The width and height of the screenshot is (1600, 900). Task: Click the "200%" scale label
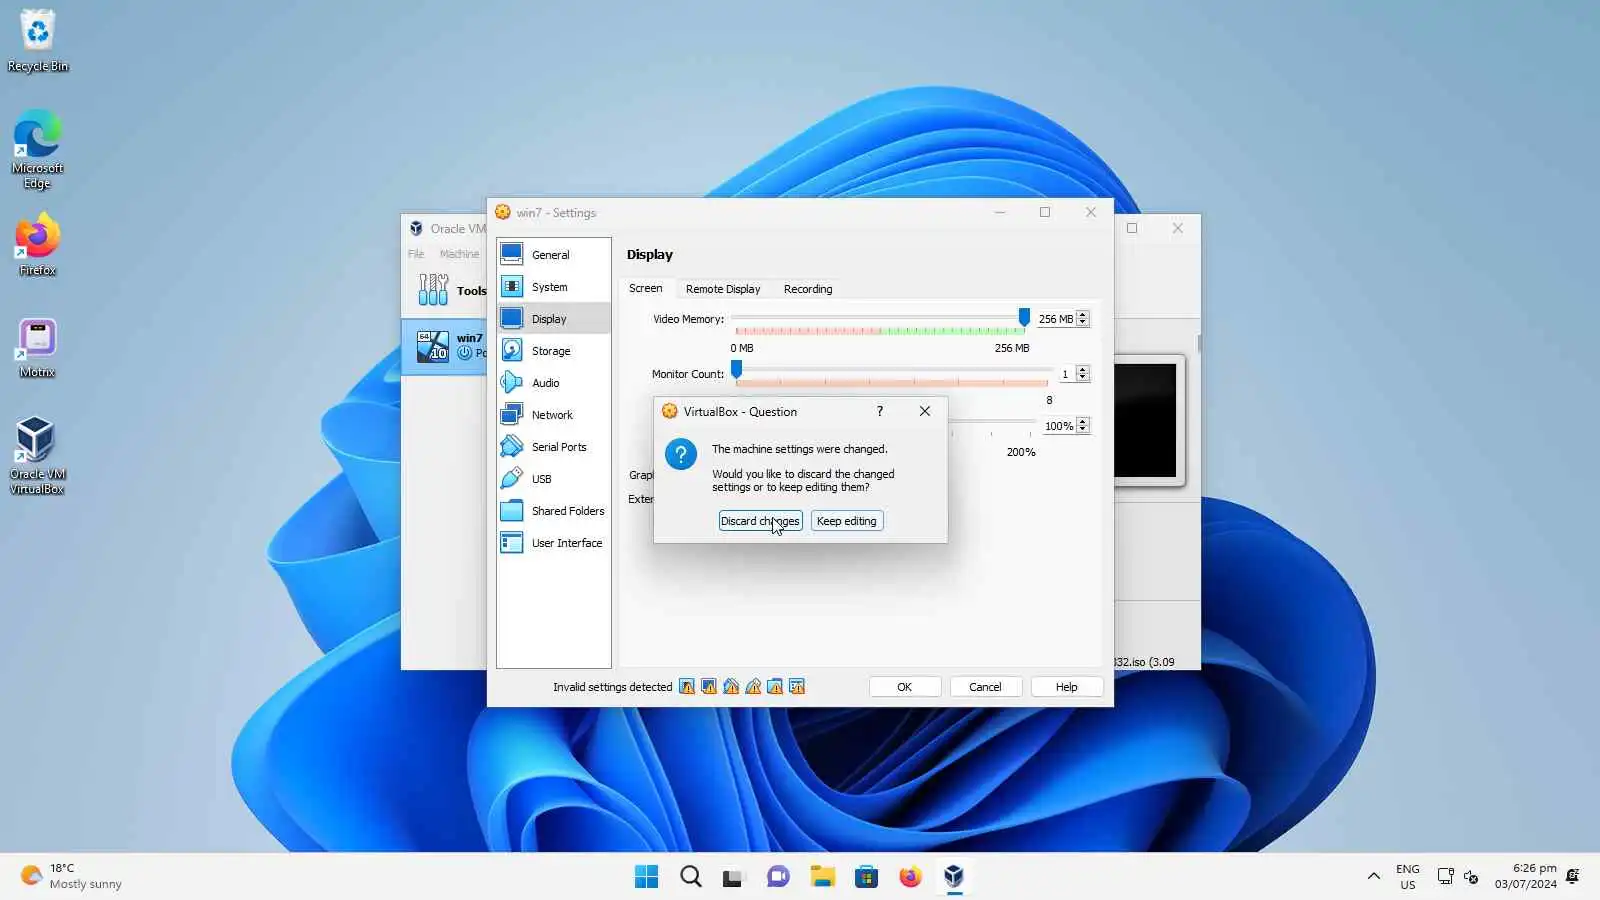pyautogui.click(x=1021, y=452)
